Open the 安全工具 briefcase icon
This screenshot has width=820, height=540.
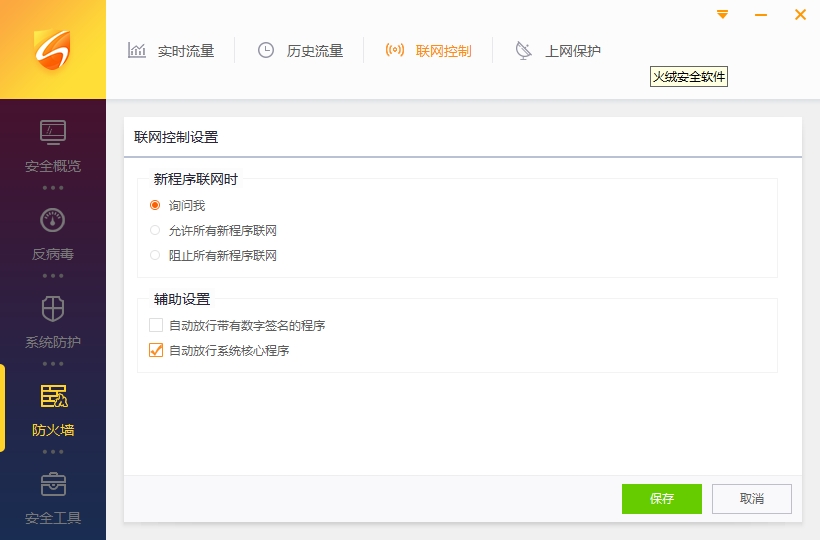click(53, 484)
